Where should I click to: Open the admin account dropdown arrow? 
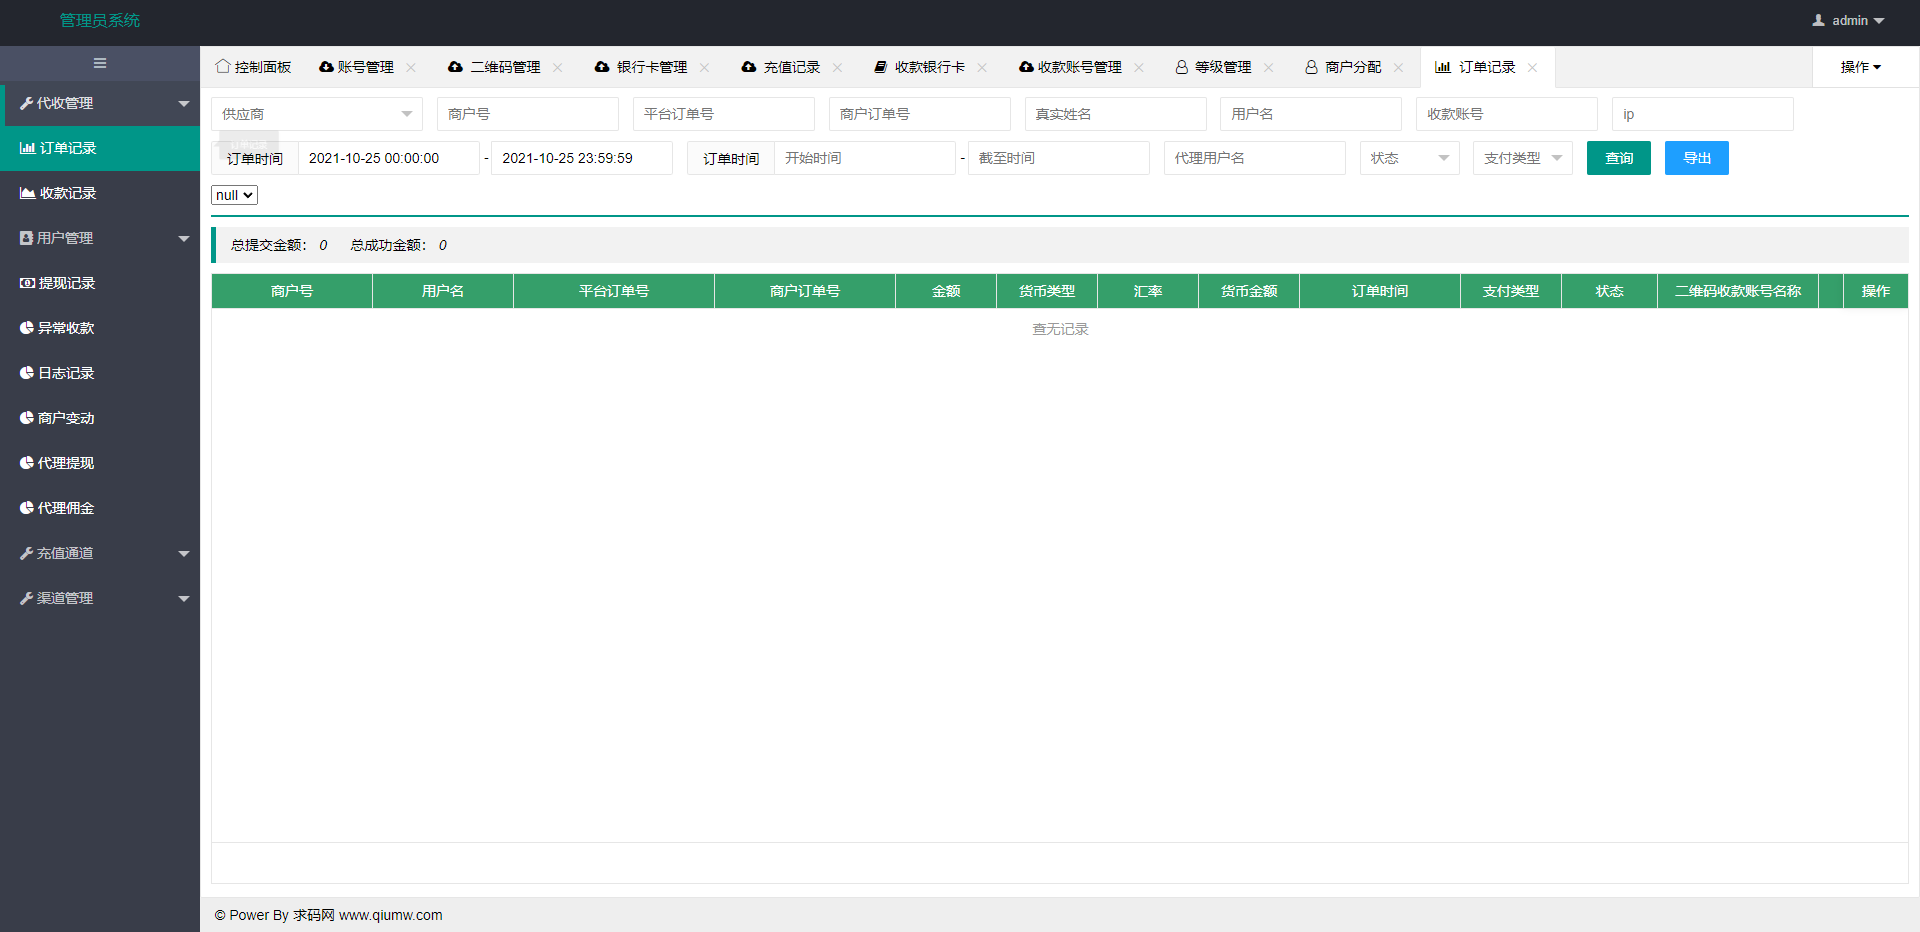pos(1879,21)
